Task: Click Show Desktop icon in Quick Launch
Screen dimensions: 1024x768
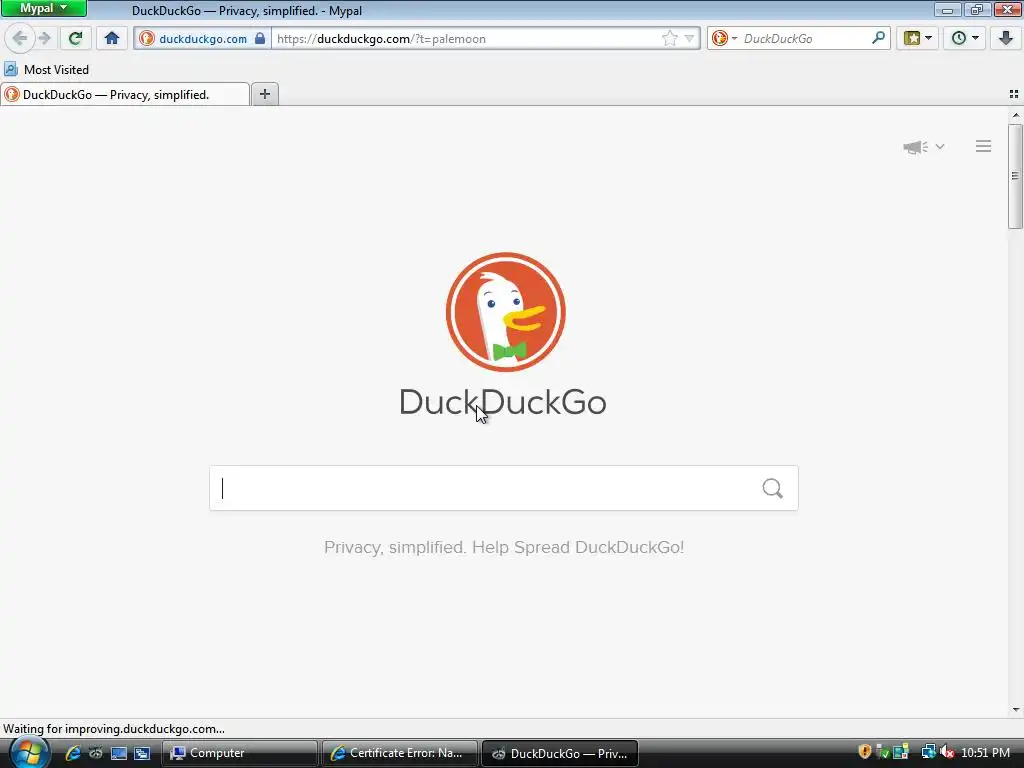Action: tap(119, 753)
